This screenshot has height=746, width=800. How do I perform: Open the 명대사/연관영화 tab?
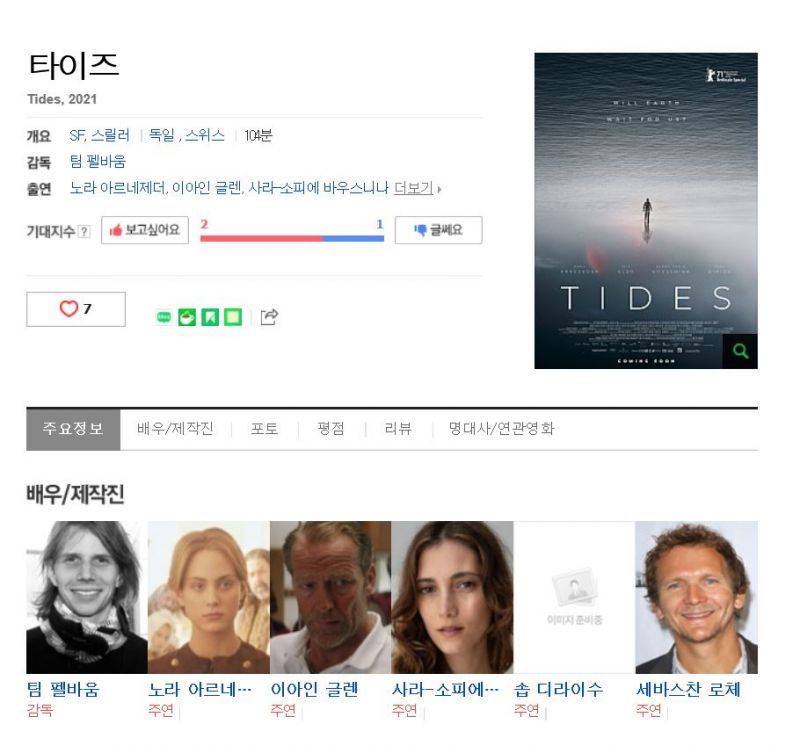pos(502,428)
